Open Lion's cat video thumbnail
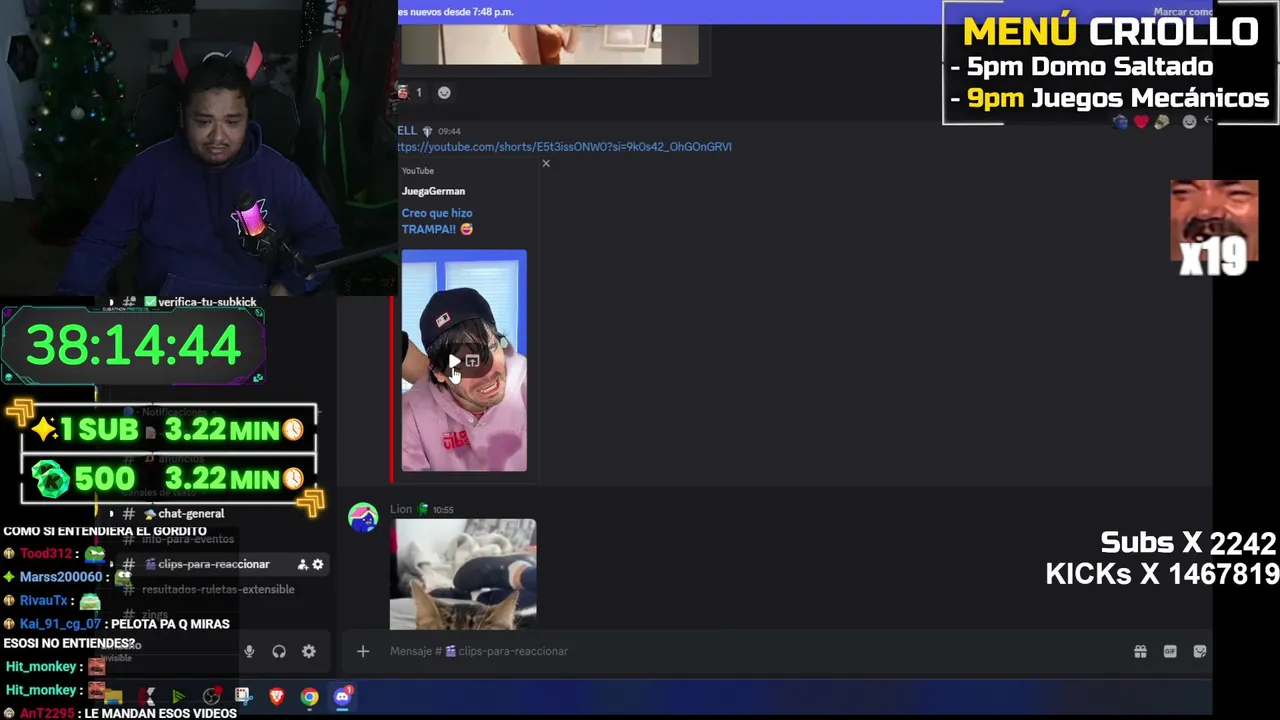Screen dimensions: 1280x720 click(x=463, y=574)
